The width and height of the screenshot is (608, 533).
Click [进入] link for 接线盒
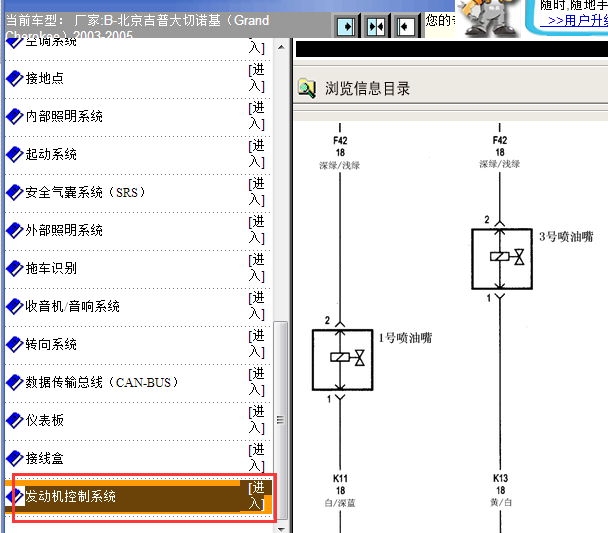coord(257,458)
